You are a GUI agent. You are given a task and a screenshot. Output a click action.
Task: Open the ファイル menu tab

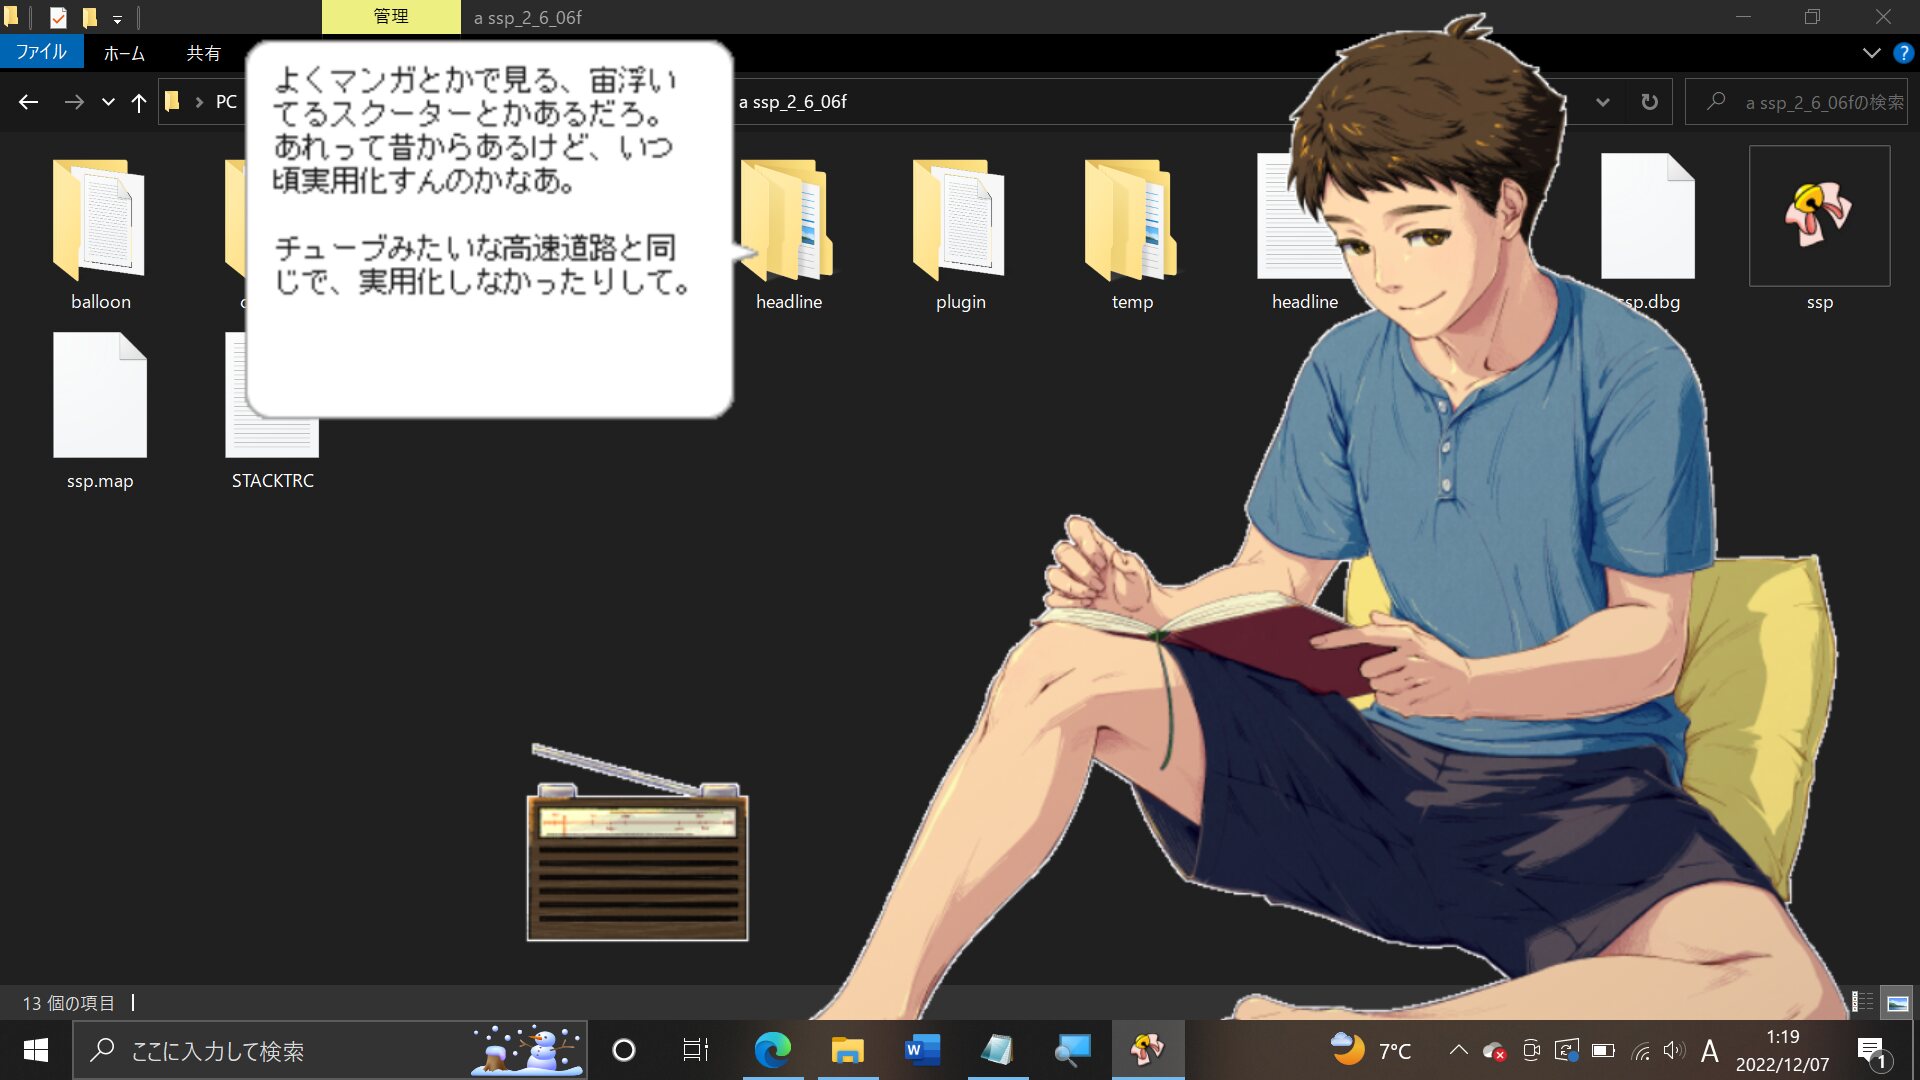(x=41, y=53)
